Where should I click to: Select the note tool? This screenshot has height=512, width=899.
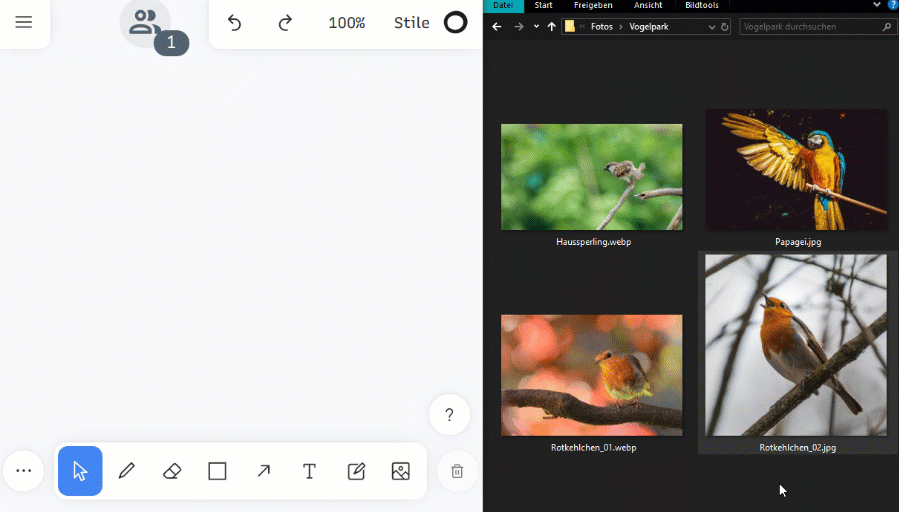click(355, 471)
